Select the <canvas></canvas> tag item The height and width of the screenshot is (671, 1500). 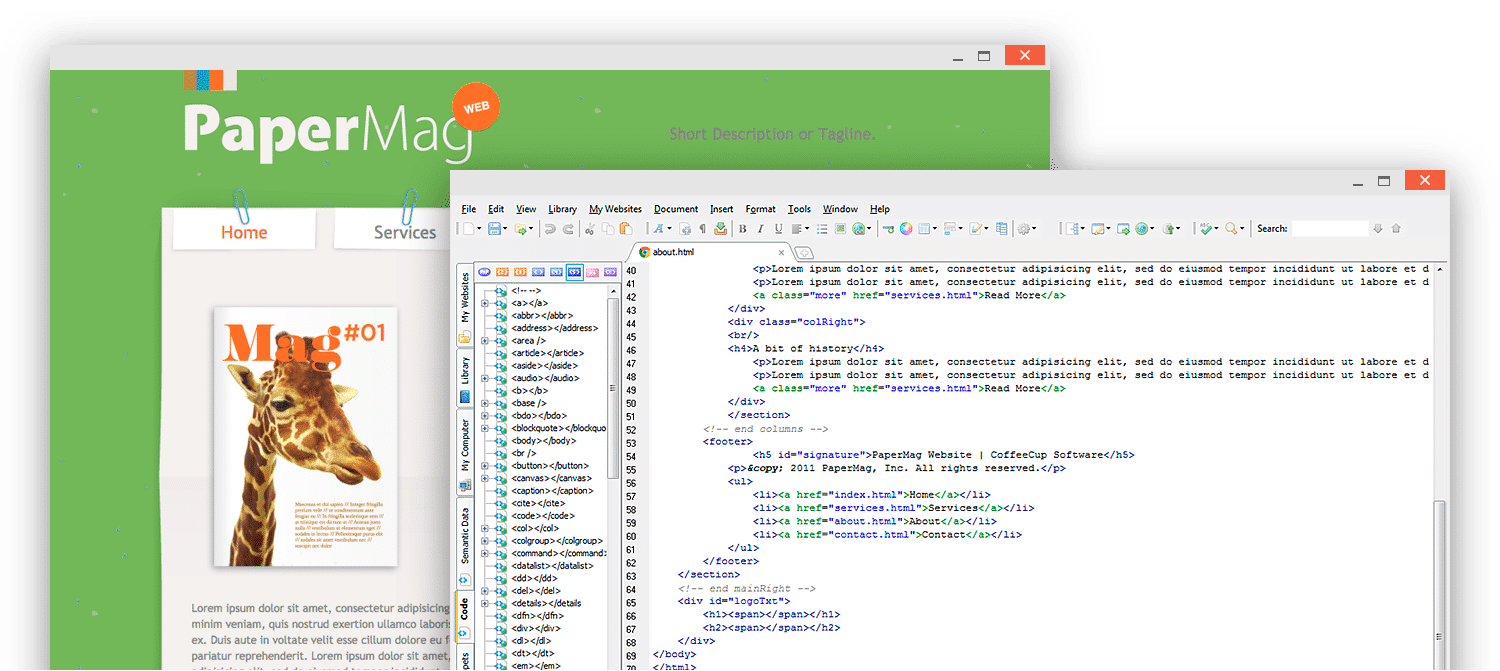click(552, 478)
